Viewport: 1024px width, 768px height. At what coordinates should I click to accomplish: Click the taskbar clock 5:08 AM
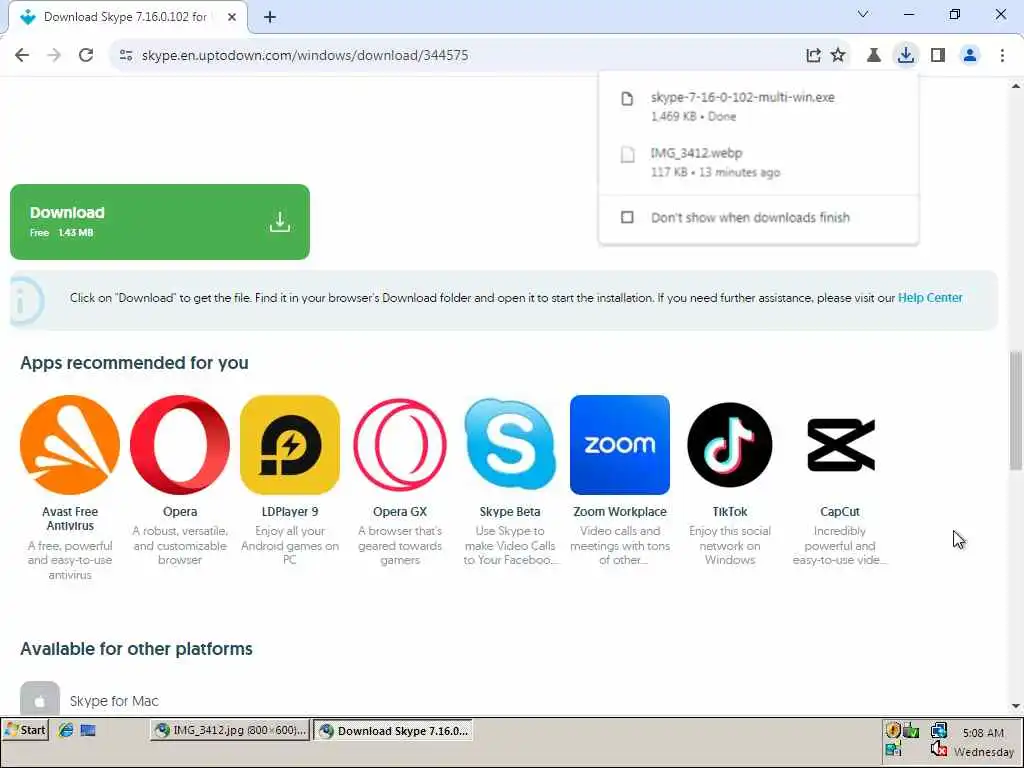[983, 733]
